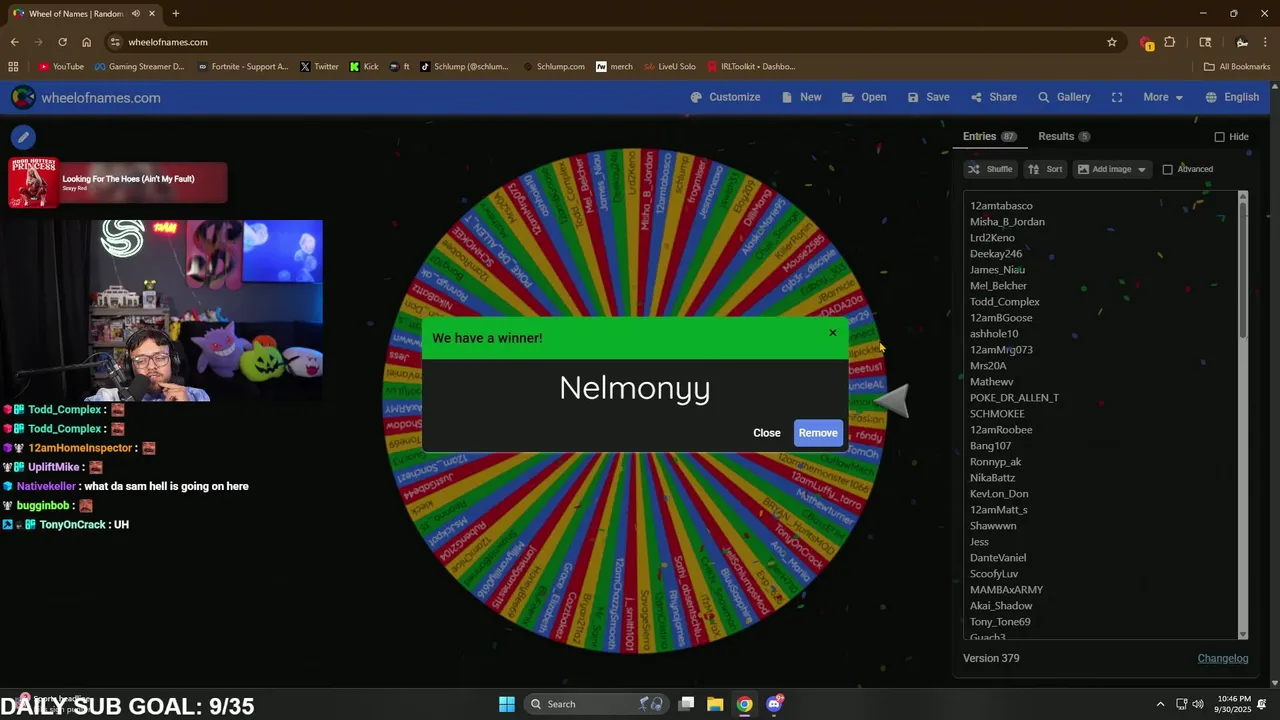Open the Gallery

pyautogui.click(x=1064, y=97)
